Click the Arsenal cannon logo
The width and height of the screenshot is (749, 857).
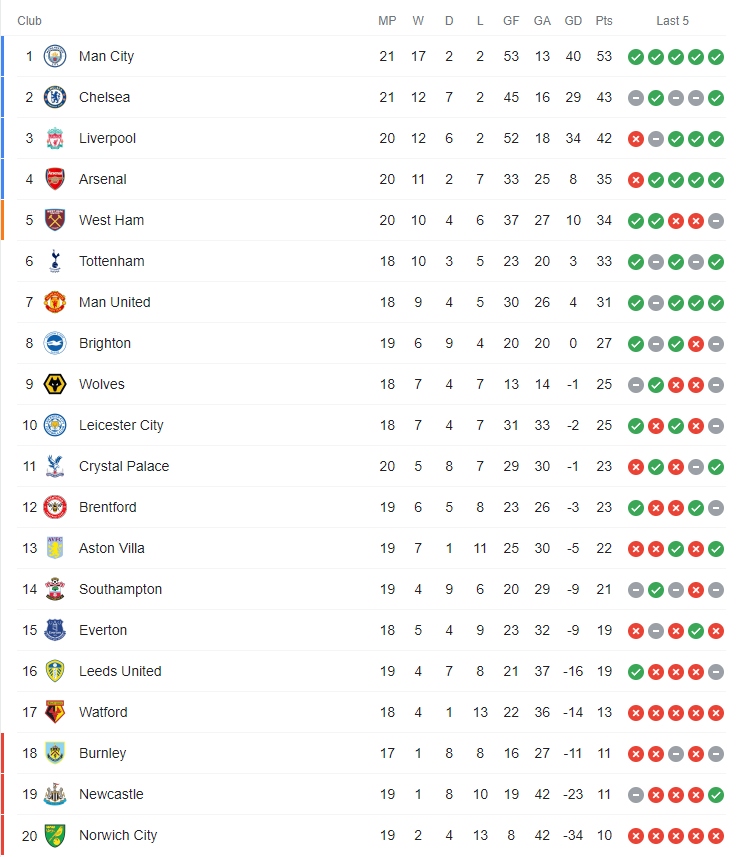[55, 179]
